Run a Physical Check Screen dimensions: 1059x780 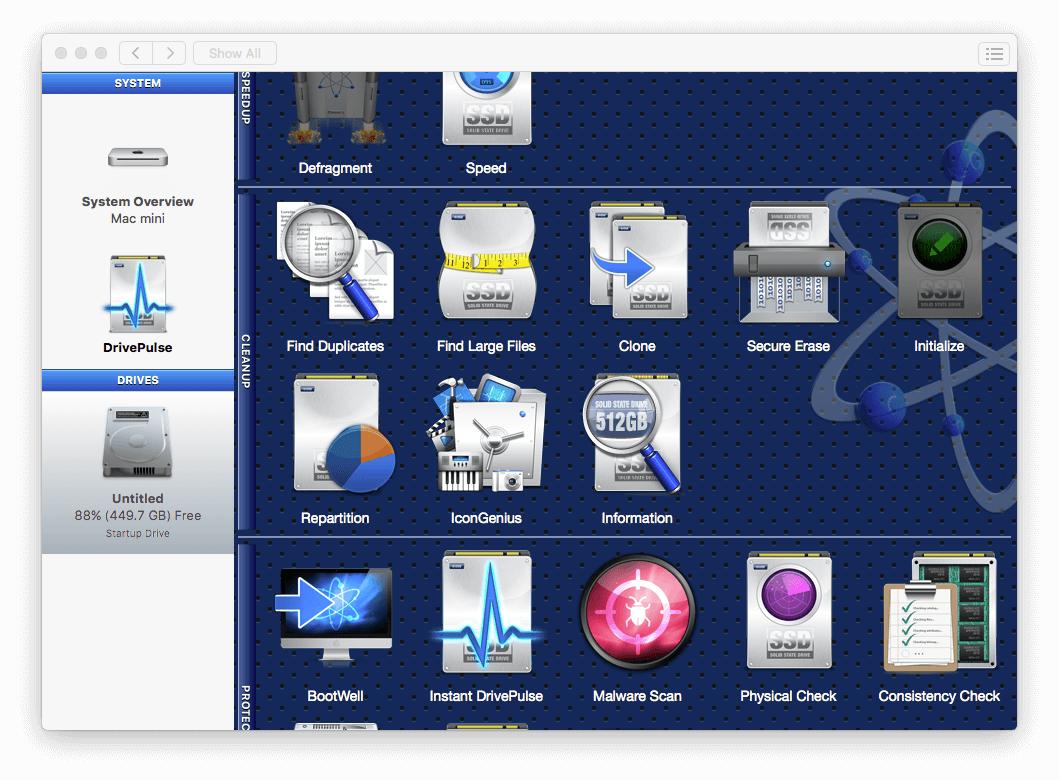[788, 611]
